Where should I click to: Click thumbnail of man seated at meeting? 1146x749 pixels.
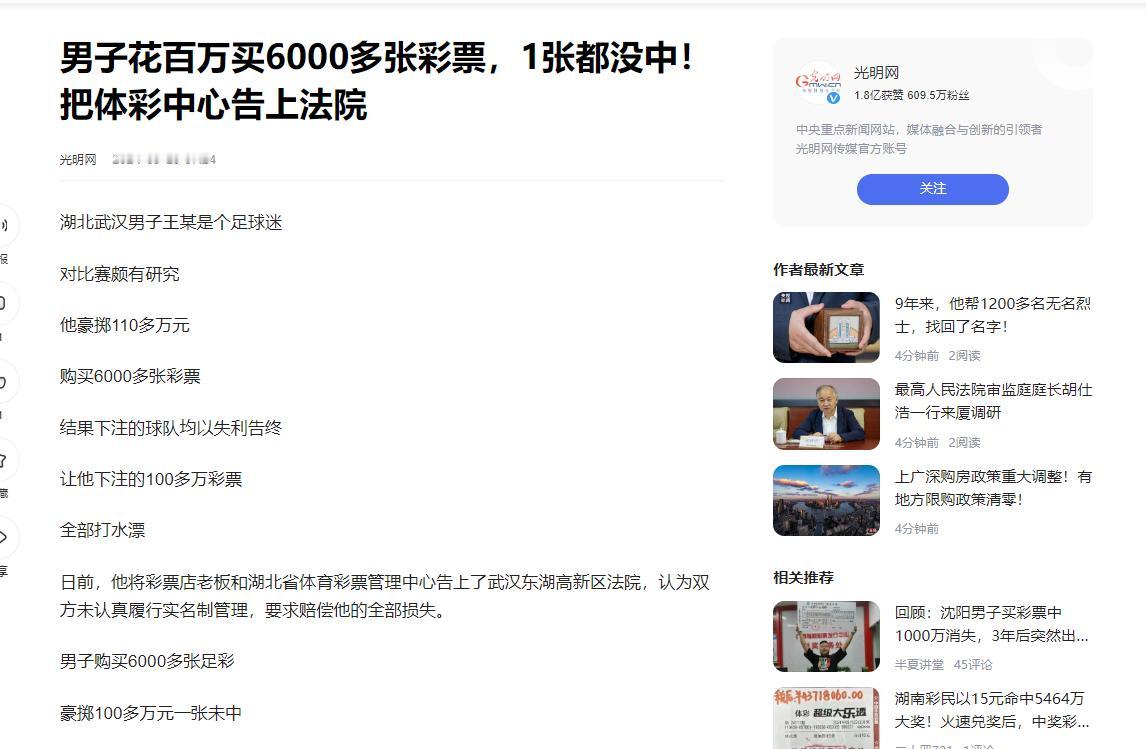point(827,414)
